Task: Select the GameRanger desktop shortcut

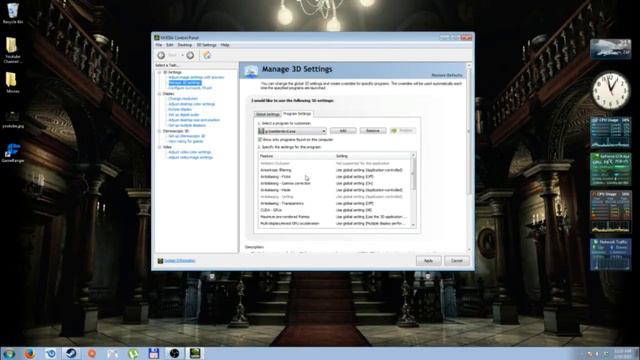Action: click(13, 153)
